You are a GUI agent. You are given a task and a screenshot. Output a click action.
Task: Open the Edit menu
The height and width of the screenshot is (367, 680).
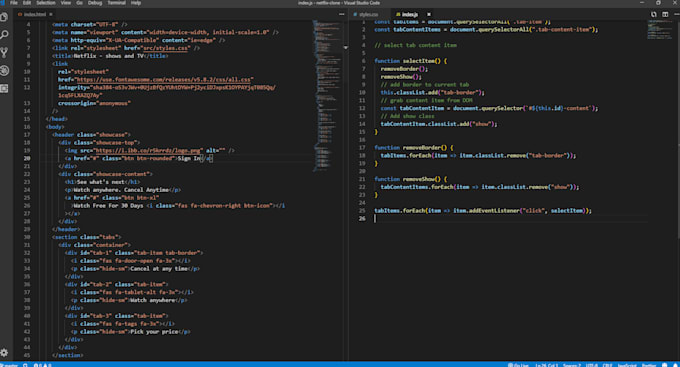click(27, 3)
